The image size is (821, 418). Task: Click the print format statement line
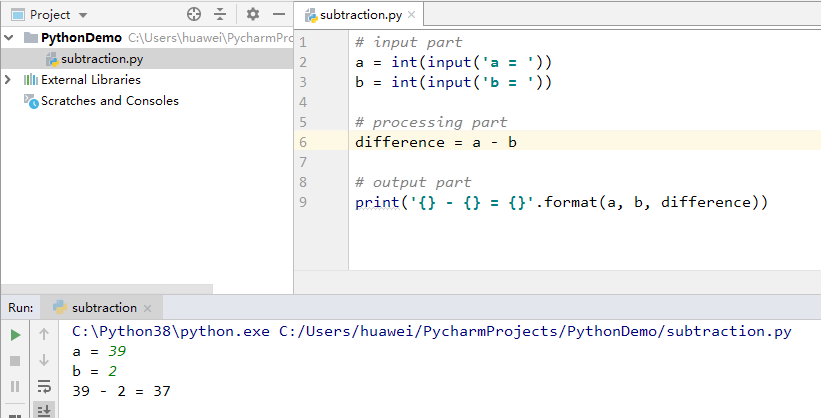click(x=561, y=202)
